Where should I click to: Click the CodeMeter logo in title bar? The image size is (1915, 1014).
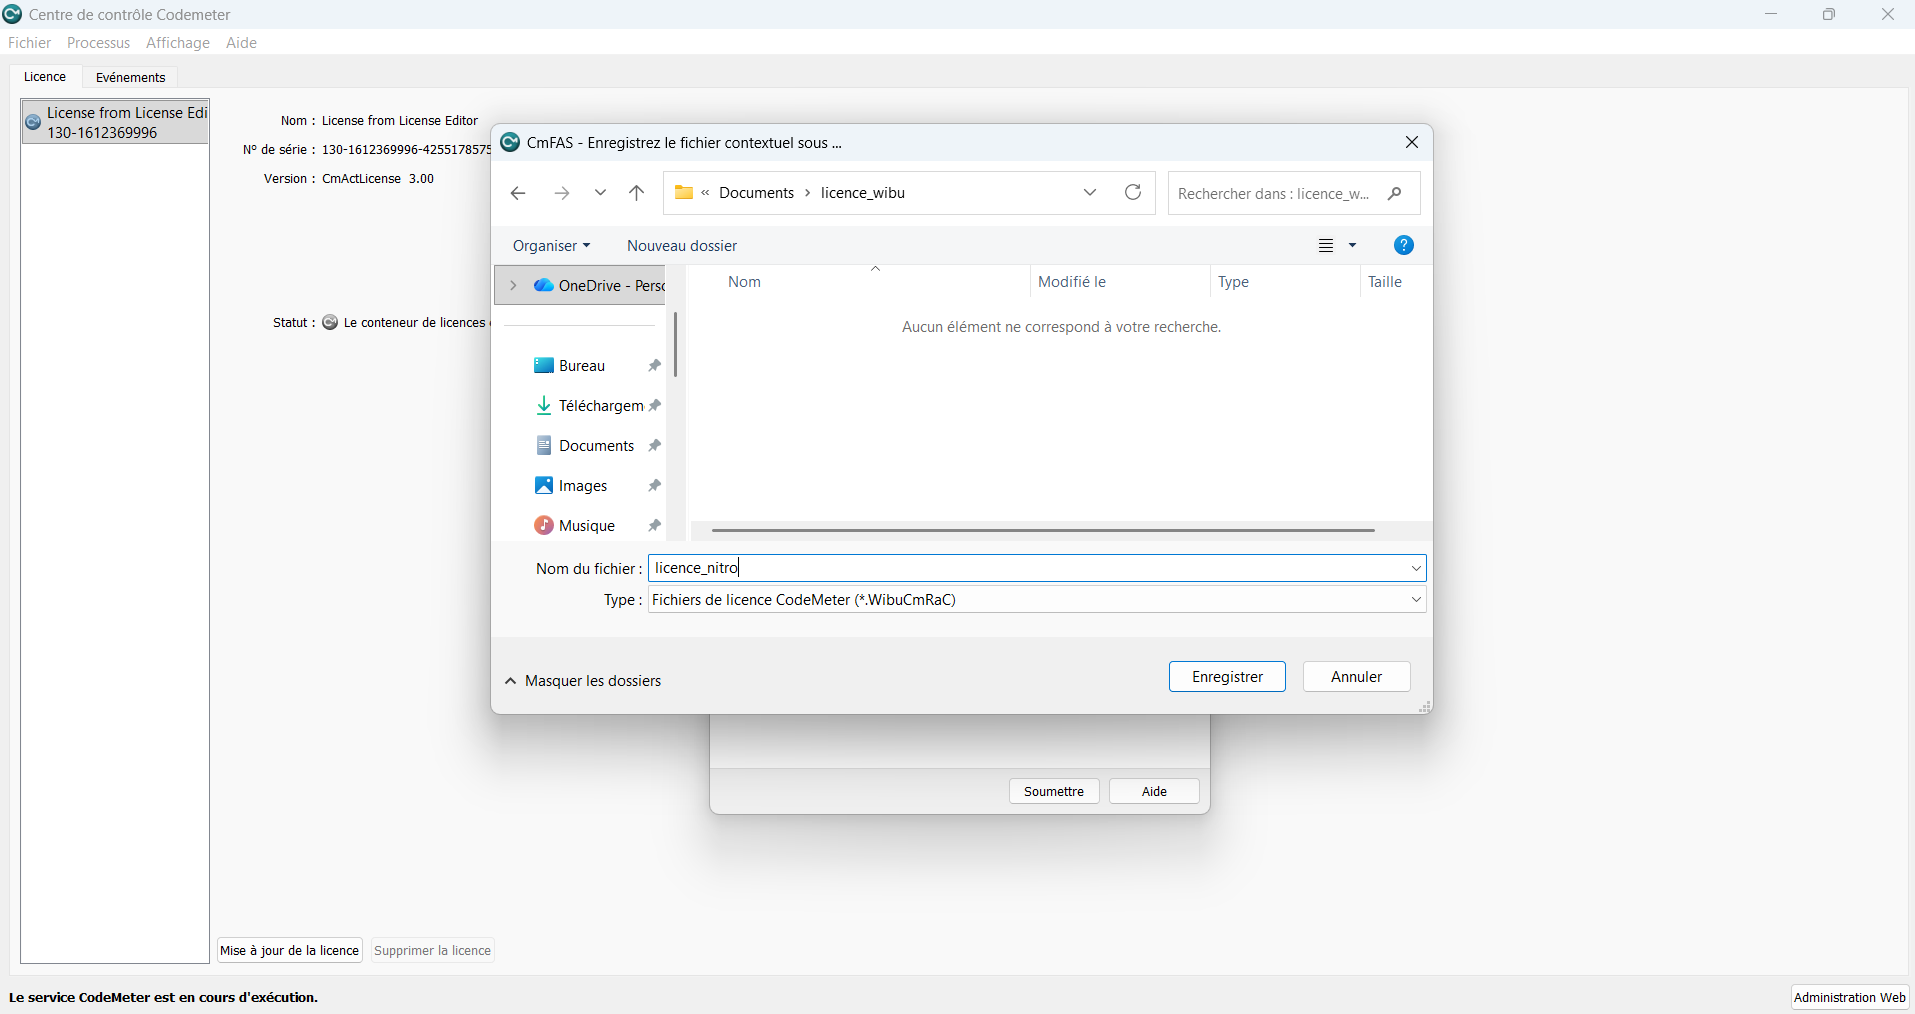(x=13, y=14)
